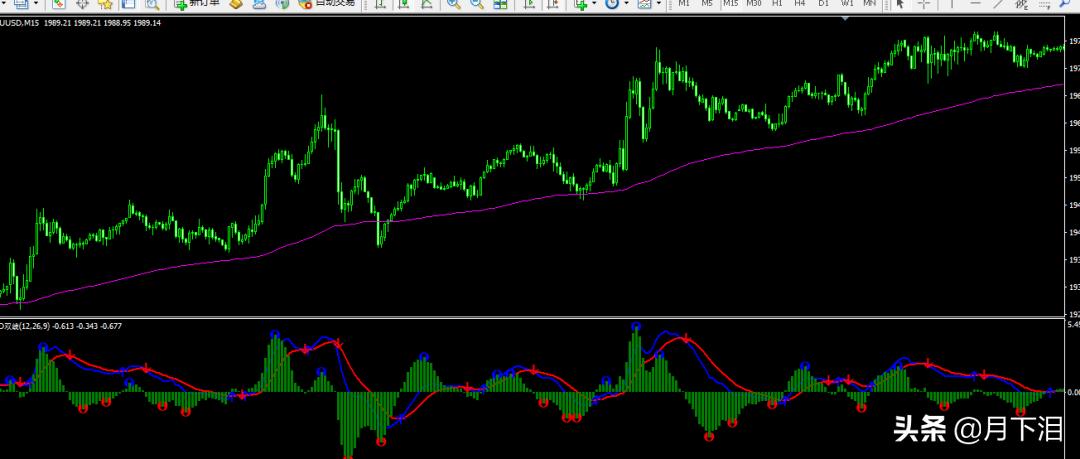Open the Strategy Tester icon

pyautogui.click(x=151, y=4)
